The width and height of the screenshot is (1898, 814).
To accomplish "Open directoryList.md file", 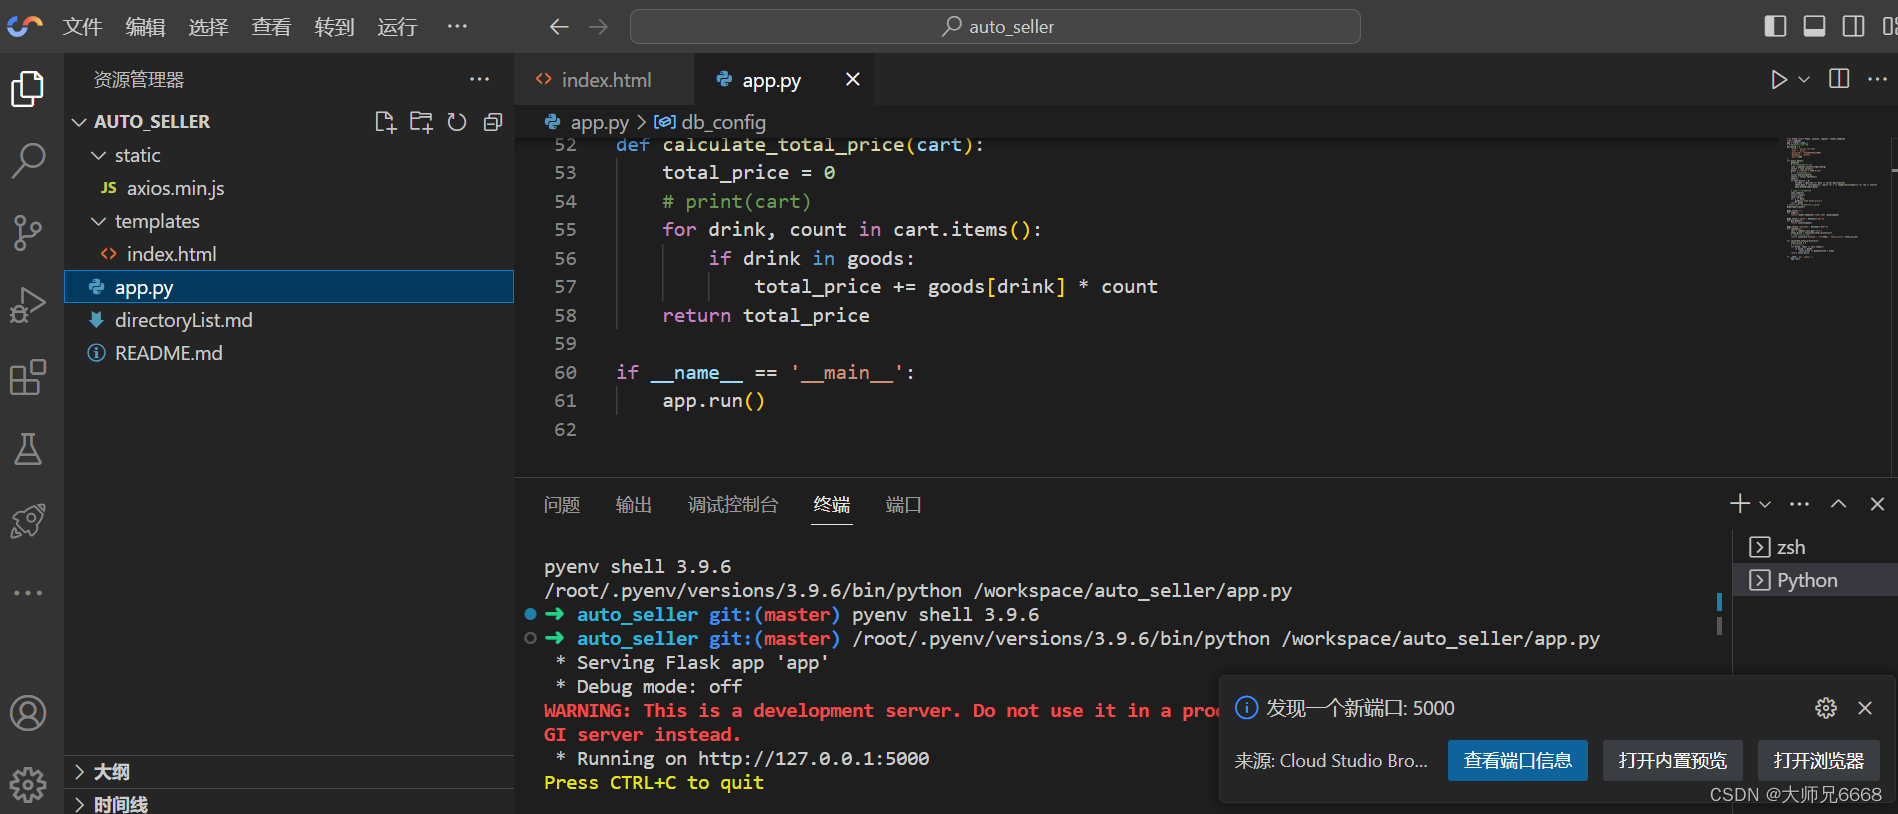I will pyautogui.click(x=183, y=320).
